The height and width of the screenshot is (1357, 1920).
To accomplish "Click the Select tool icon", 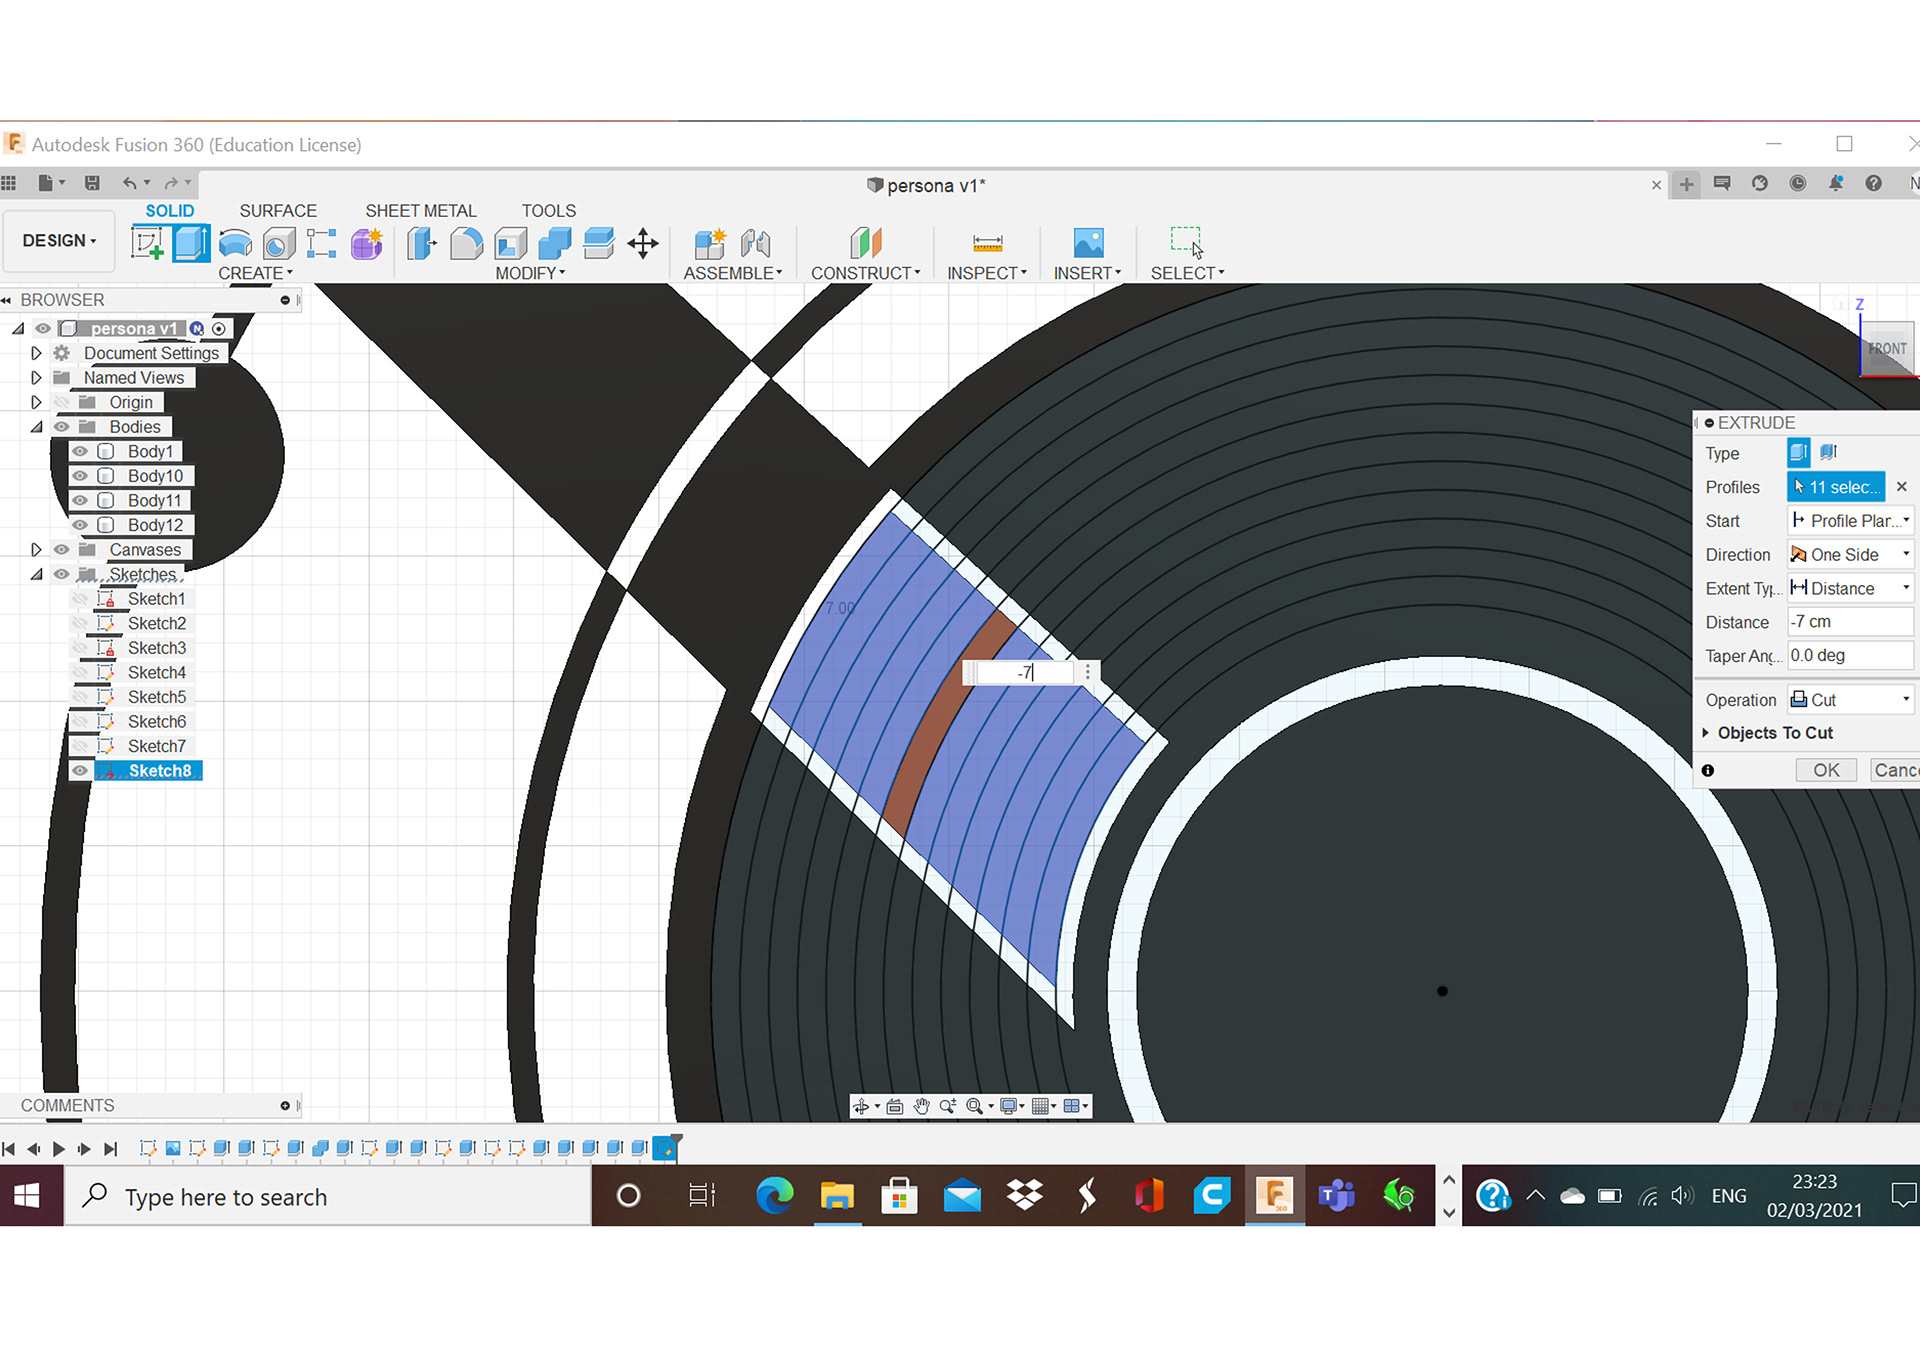I will tap(1187, 243).
